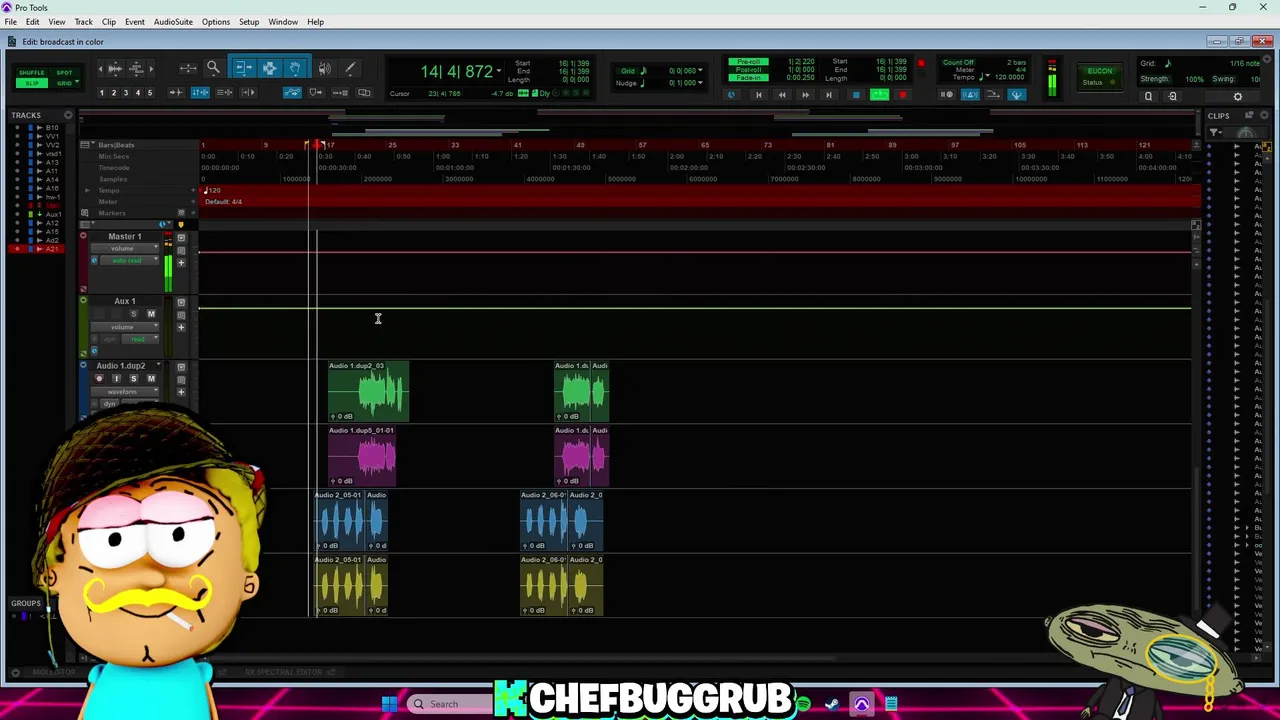Click the Aux 1 track Solo button
The image size is (1280, 720).
point(133,314)
